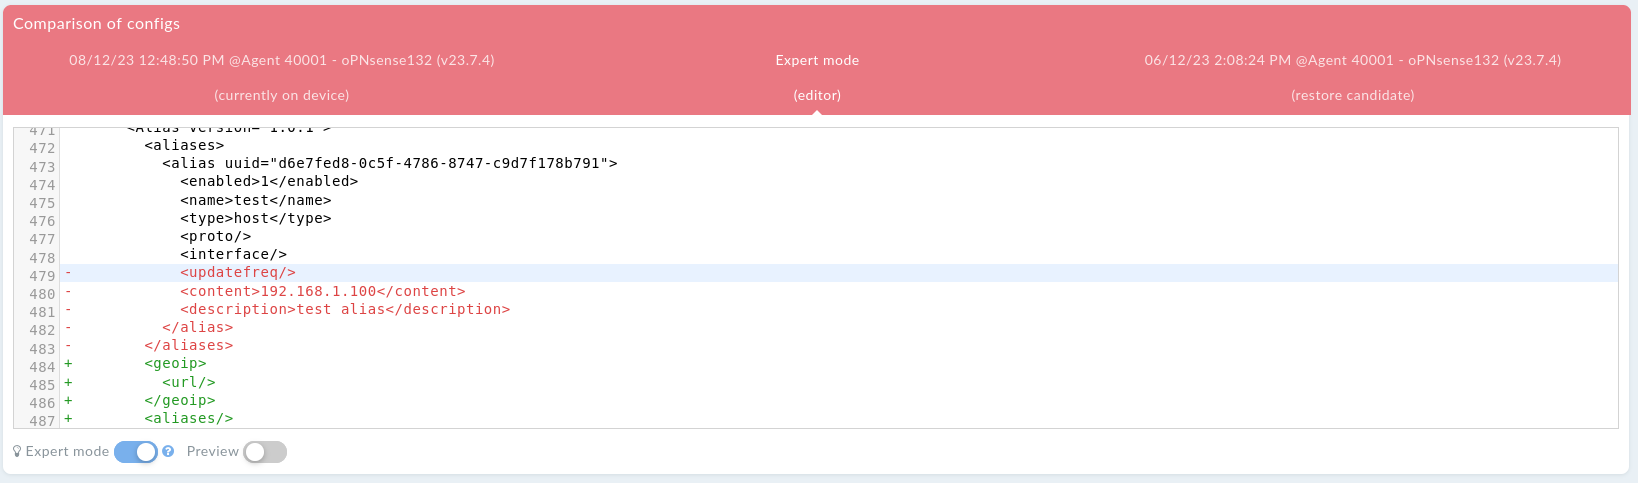Click the minus marker on line 480

[68, 291]
